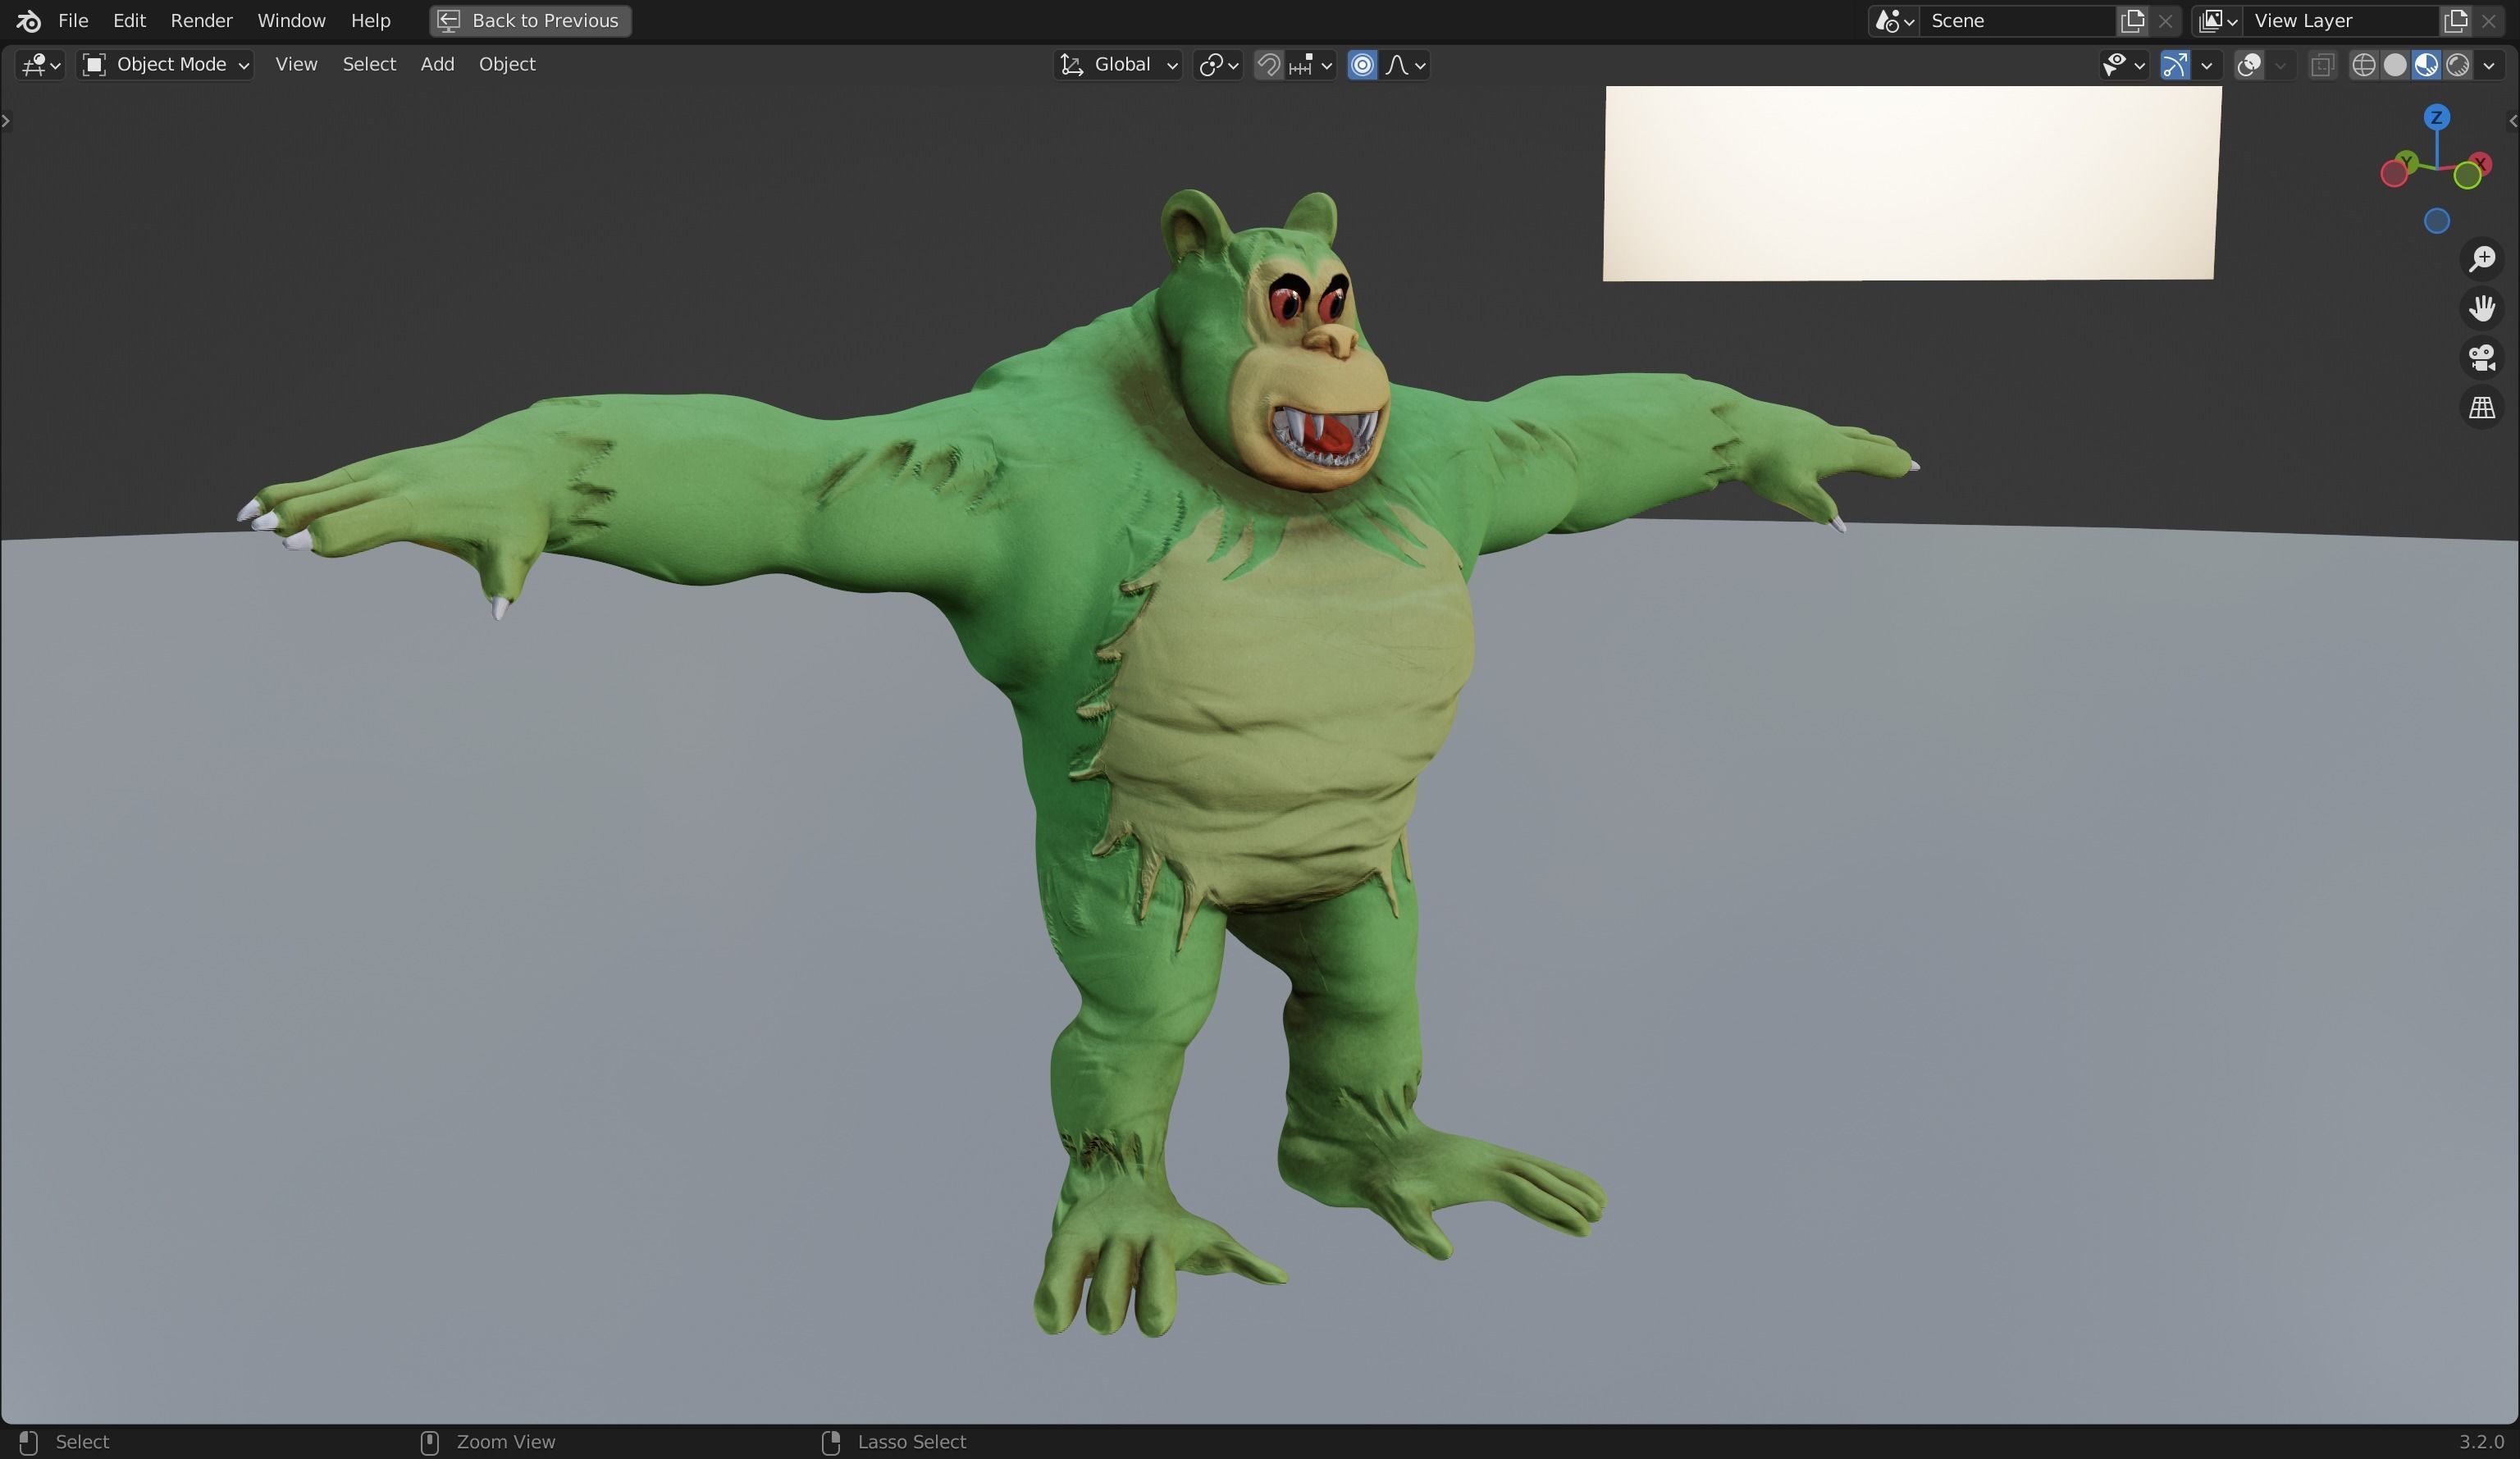Open the overlays options dropdown arrow
Image resolution: width=2520 pixels, height=1459 pixels.
click(2281, 64)
